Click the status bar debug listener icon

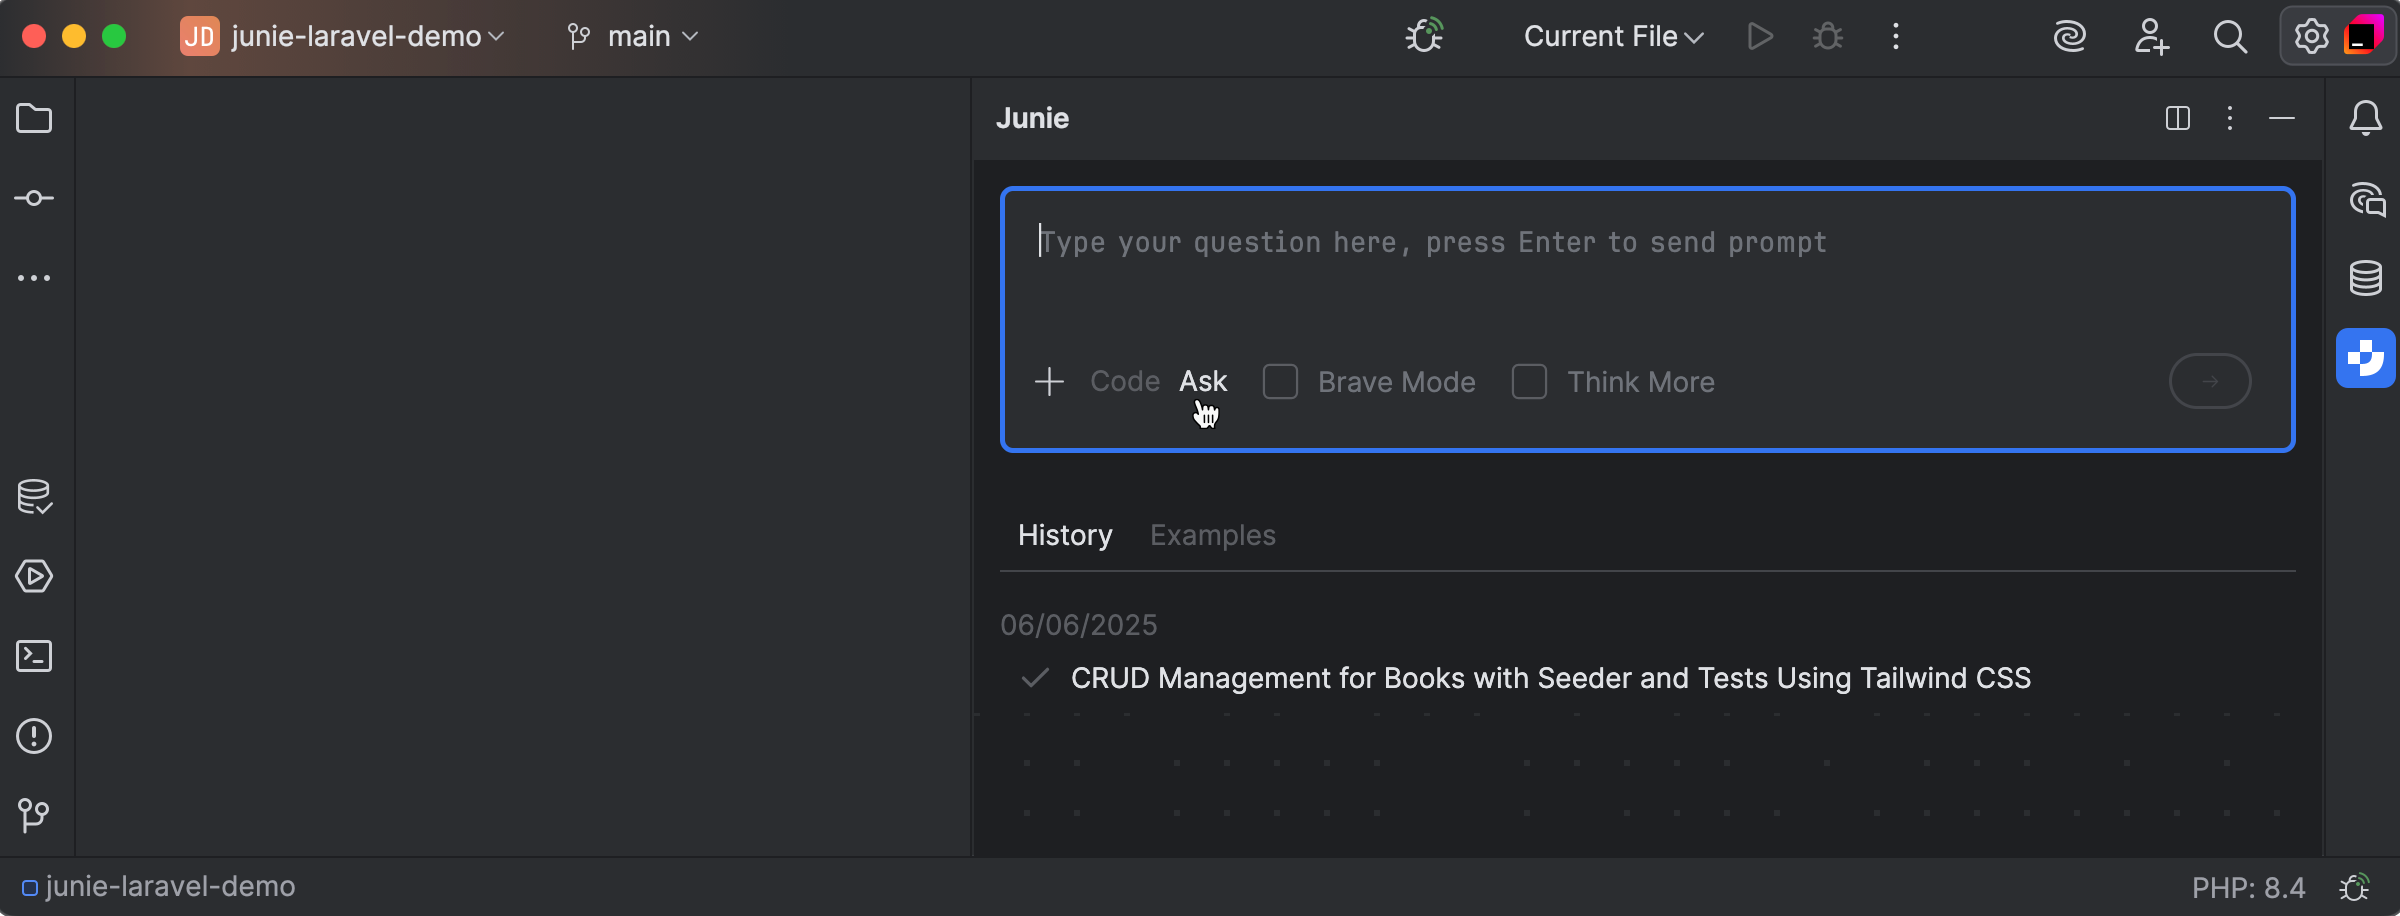point(2355,887)
